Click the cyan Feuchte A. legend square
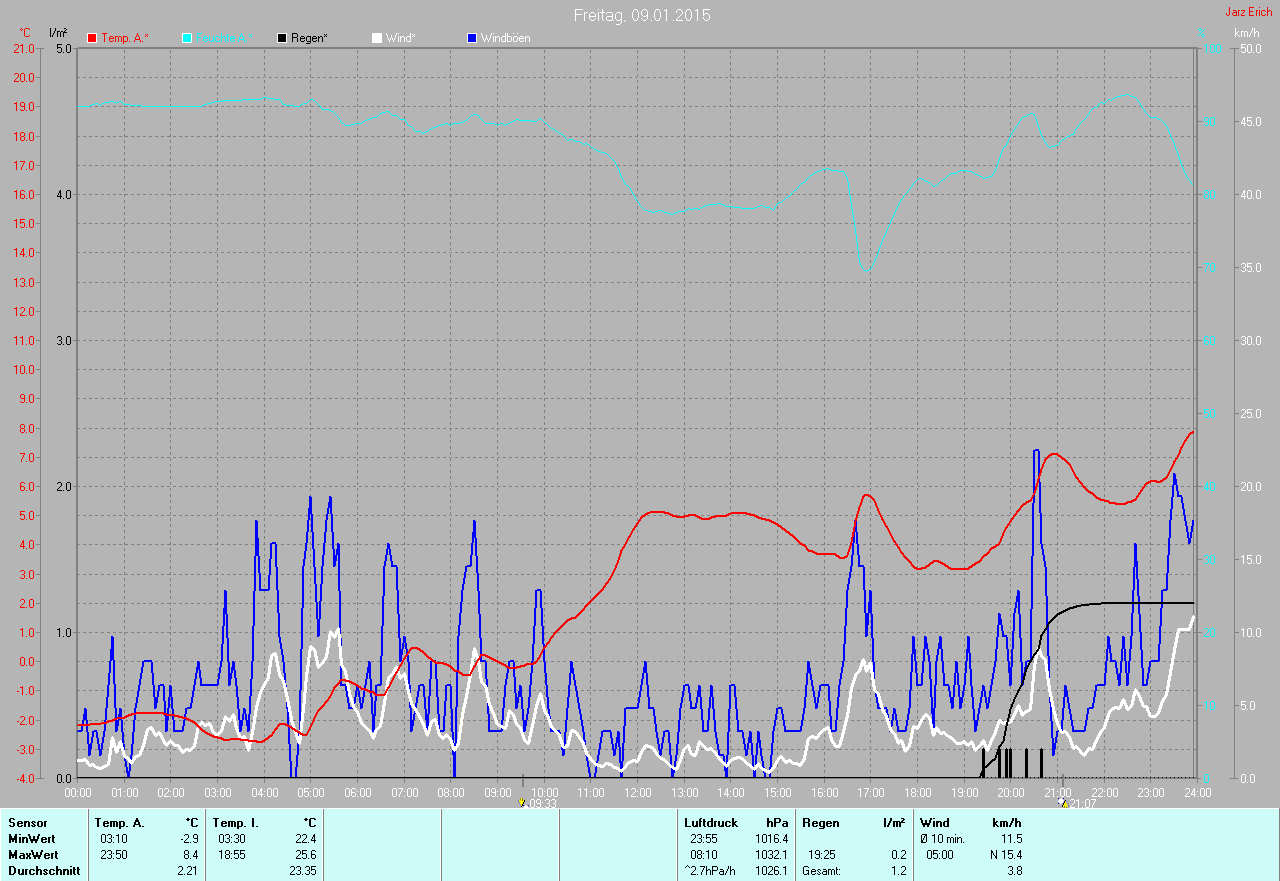Screen dimensions: 1280x881 tap(187, 38)
